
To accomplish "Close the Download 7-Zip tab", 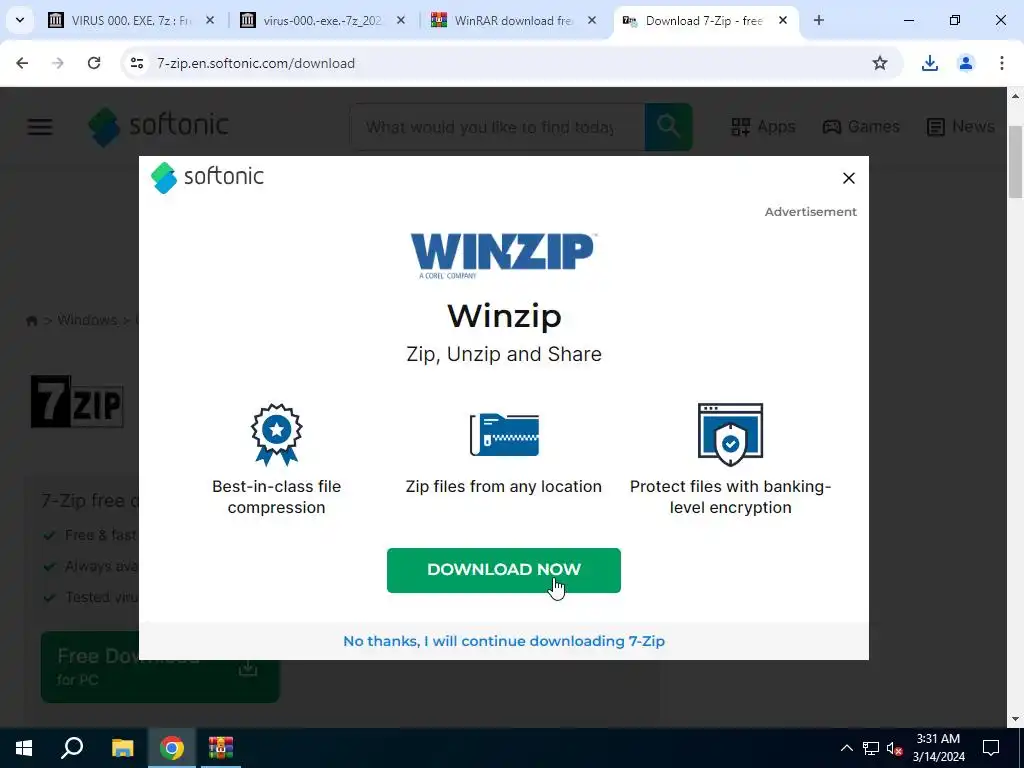I will pyautogui.click(x=782, y=20).
